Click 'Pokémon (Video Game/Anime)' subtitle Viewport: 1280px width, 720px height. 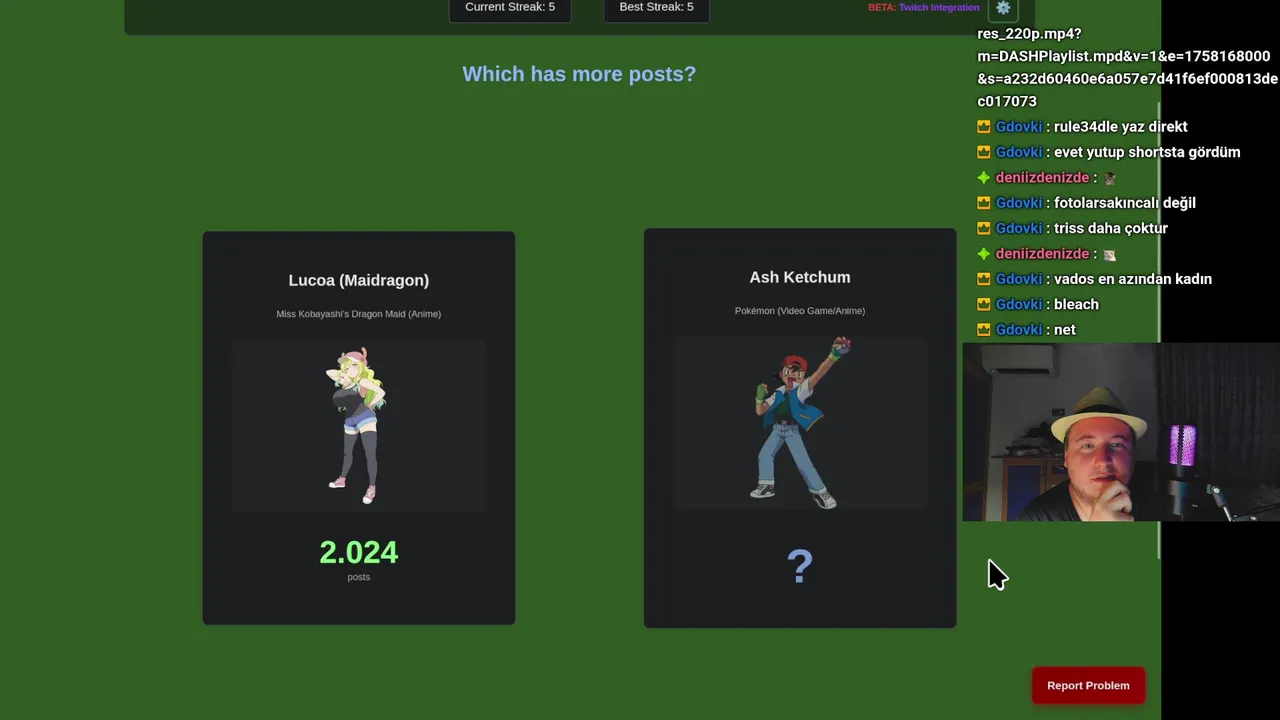[800, 311]
